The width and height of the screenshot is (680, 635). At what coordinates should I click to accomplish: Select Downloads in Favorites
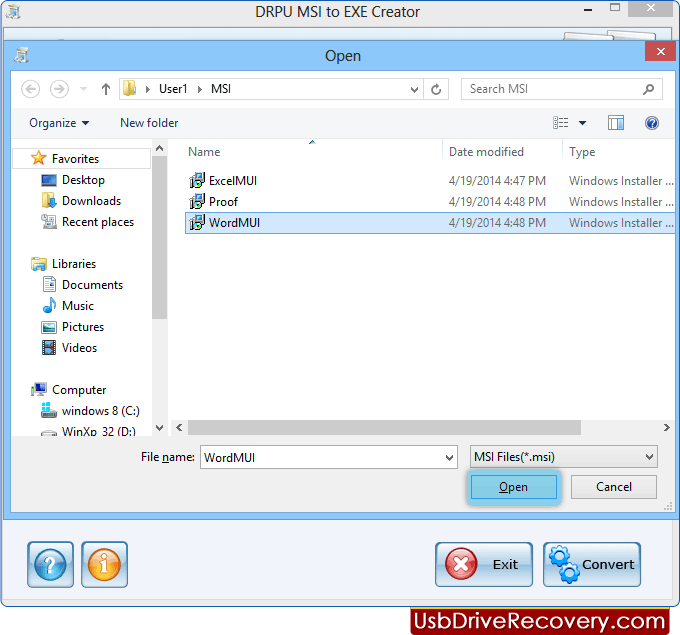(91, 201)
